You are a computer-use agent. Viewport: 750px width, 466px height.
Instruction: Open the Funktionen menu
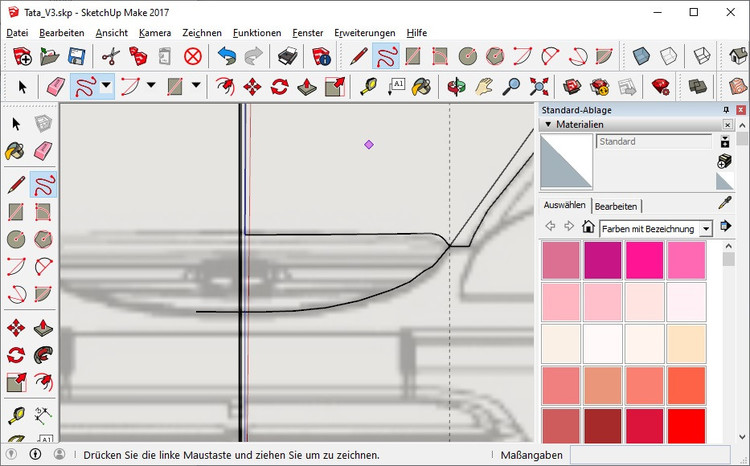tap(257, 33)
